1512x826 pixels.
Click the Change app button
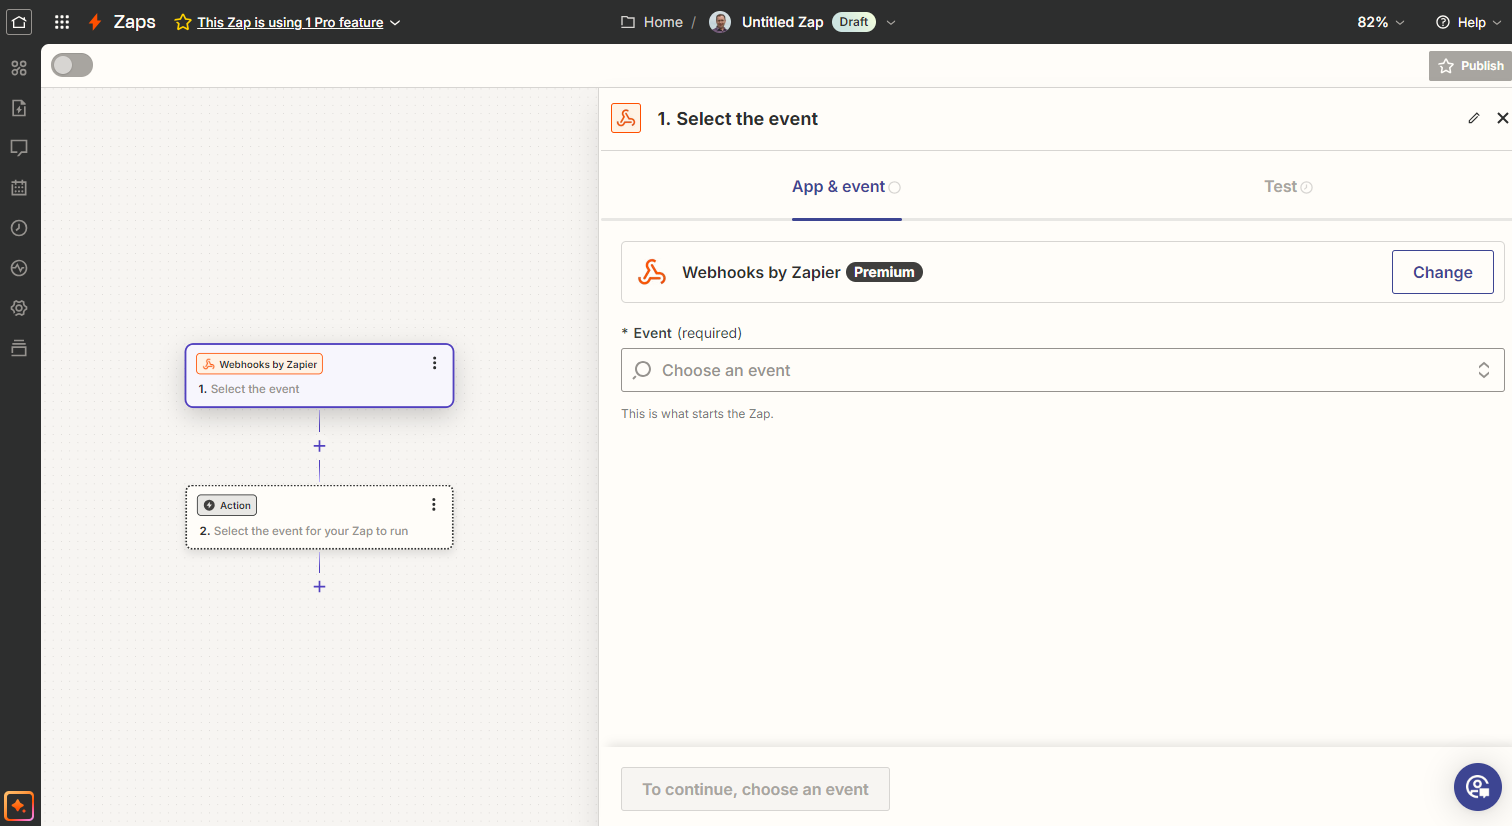[1442, 272]
